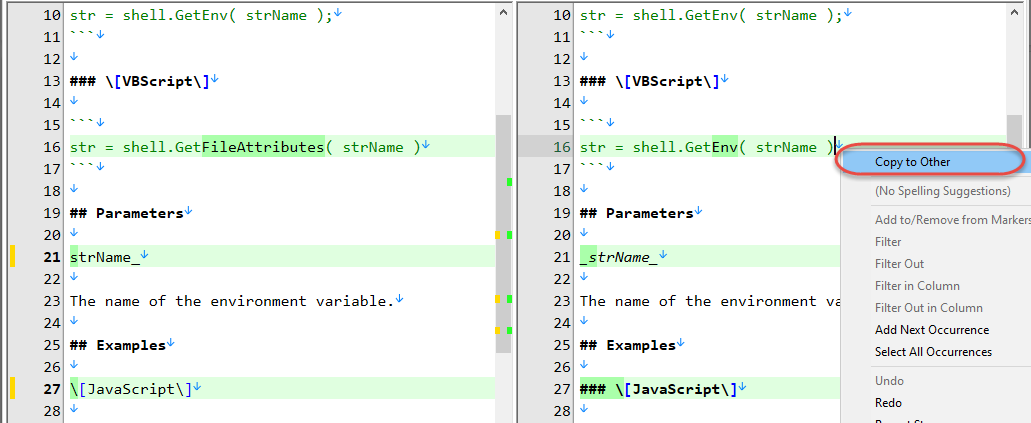Image resolution: width=1031 pixels, height=423 pixels.
Task: Click line number 16 in right pane
Action: [x=562, y=147]
